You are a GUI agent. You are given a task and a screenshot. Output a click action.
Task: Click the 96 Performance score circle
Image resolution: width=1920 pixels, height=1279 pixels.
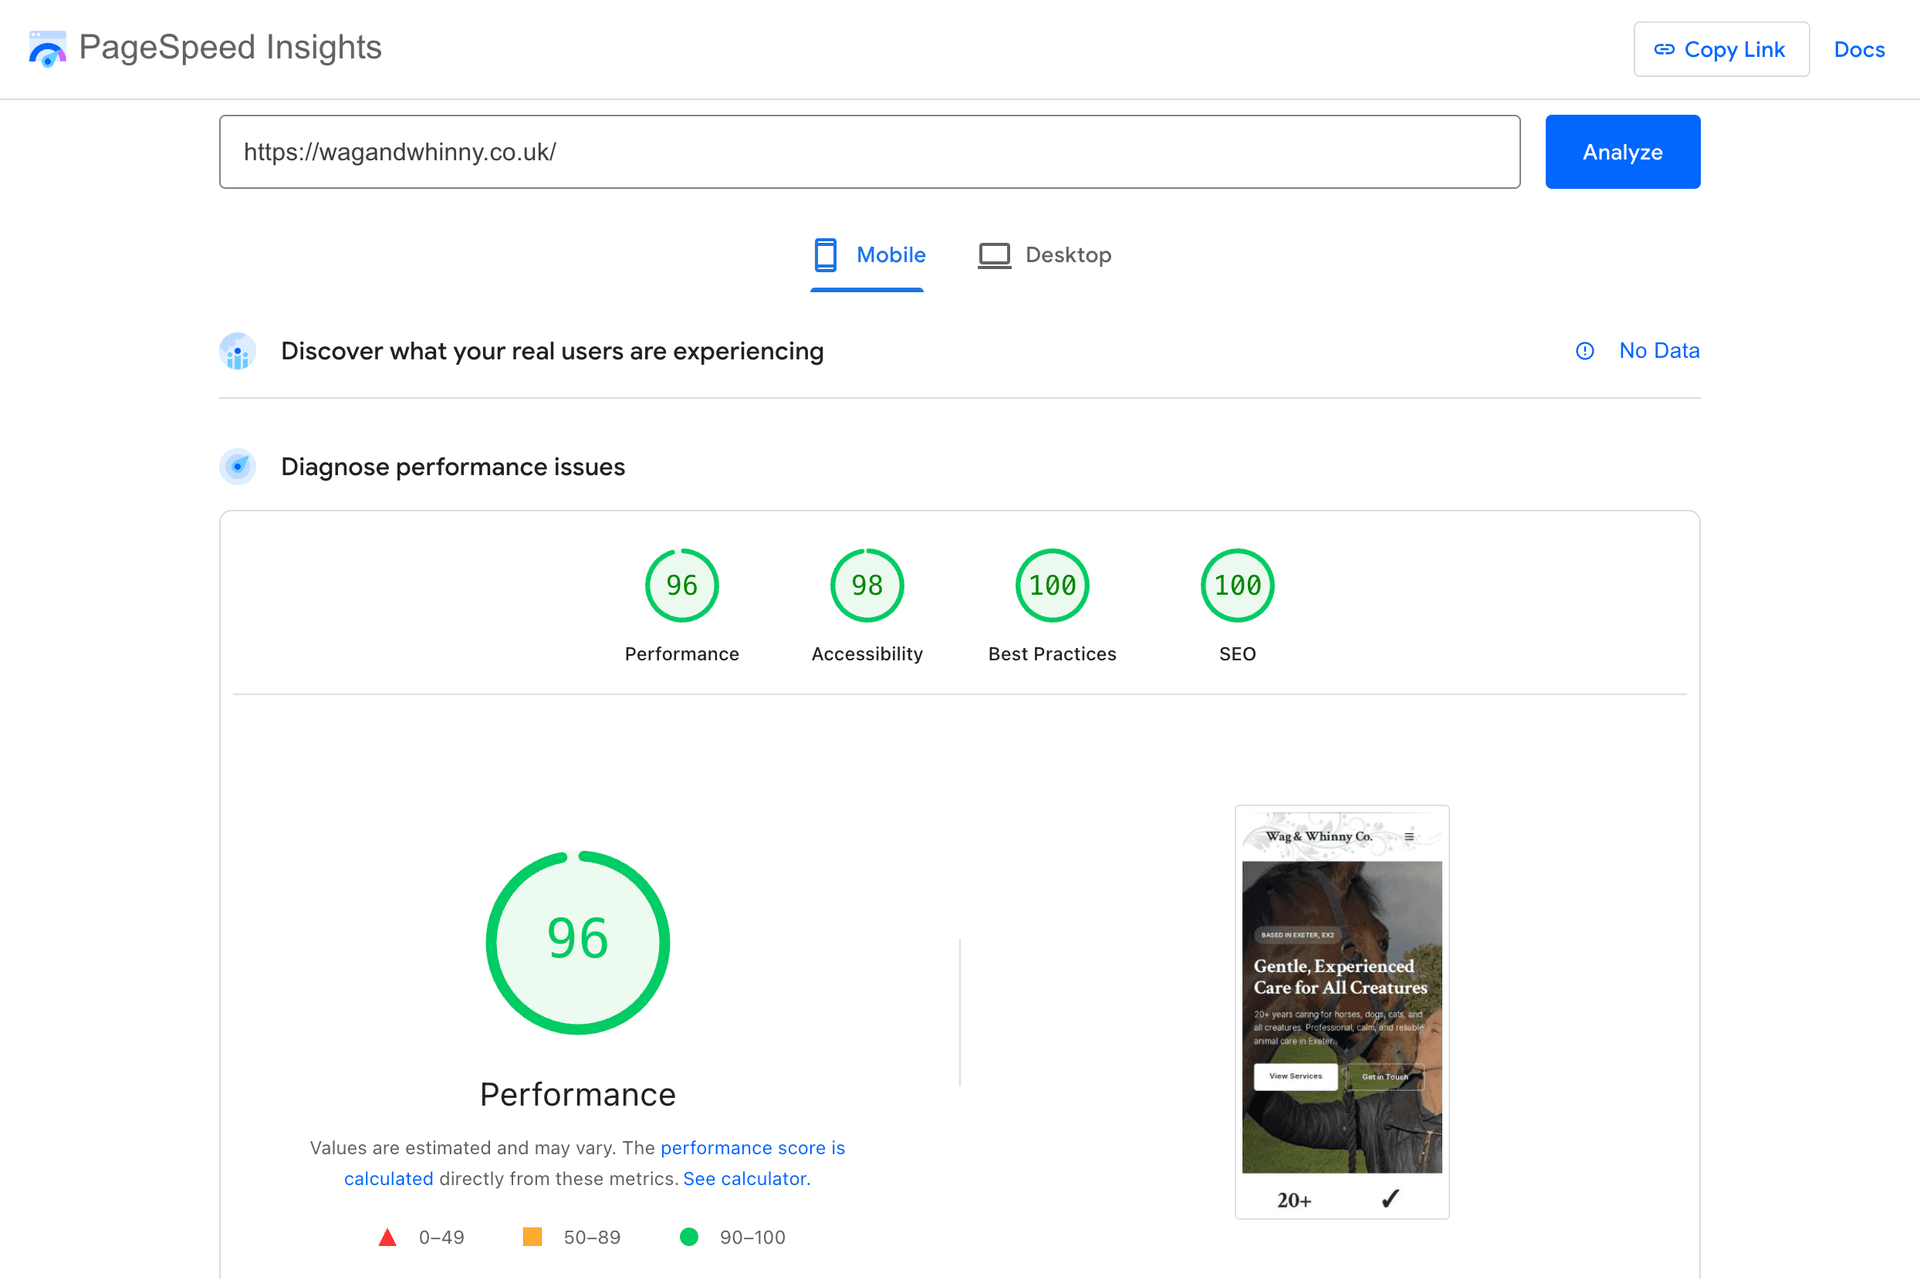click(682, 585)
